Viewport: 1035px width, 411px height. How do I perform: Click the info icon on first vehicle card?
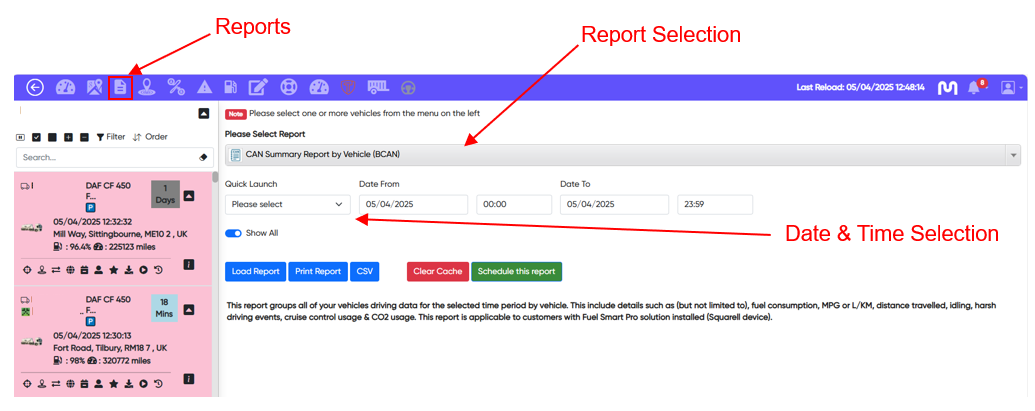188,265
